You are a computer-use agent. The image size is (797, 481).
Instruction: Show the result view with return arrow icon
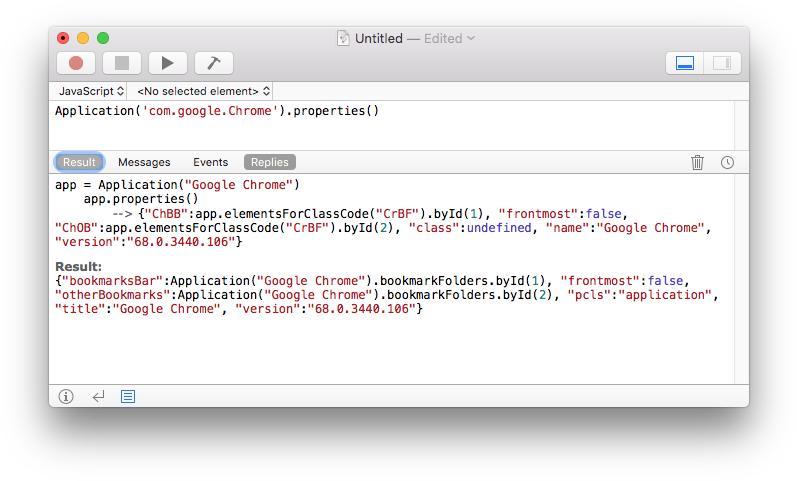[98, 396]
